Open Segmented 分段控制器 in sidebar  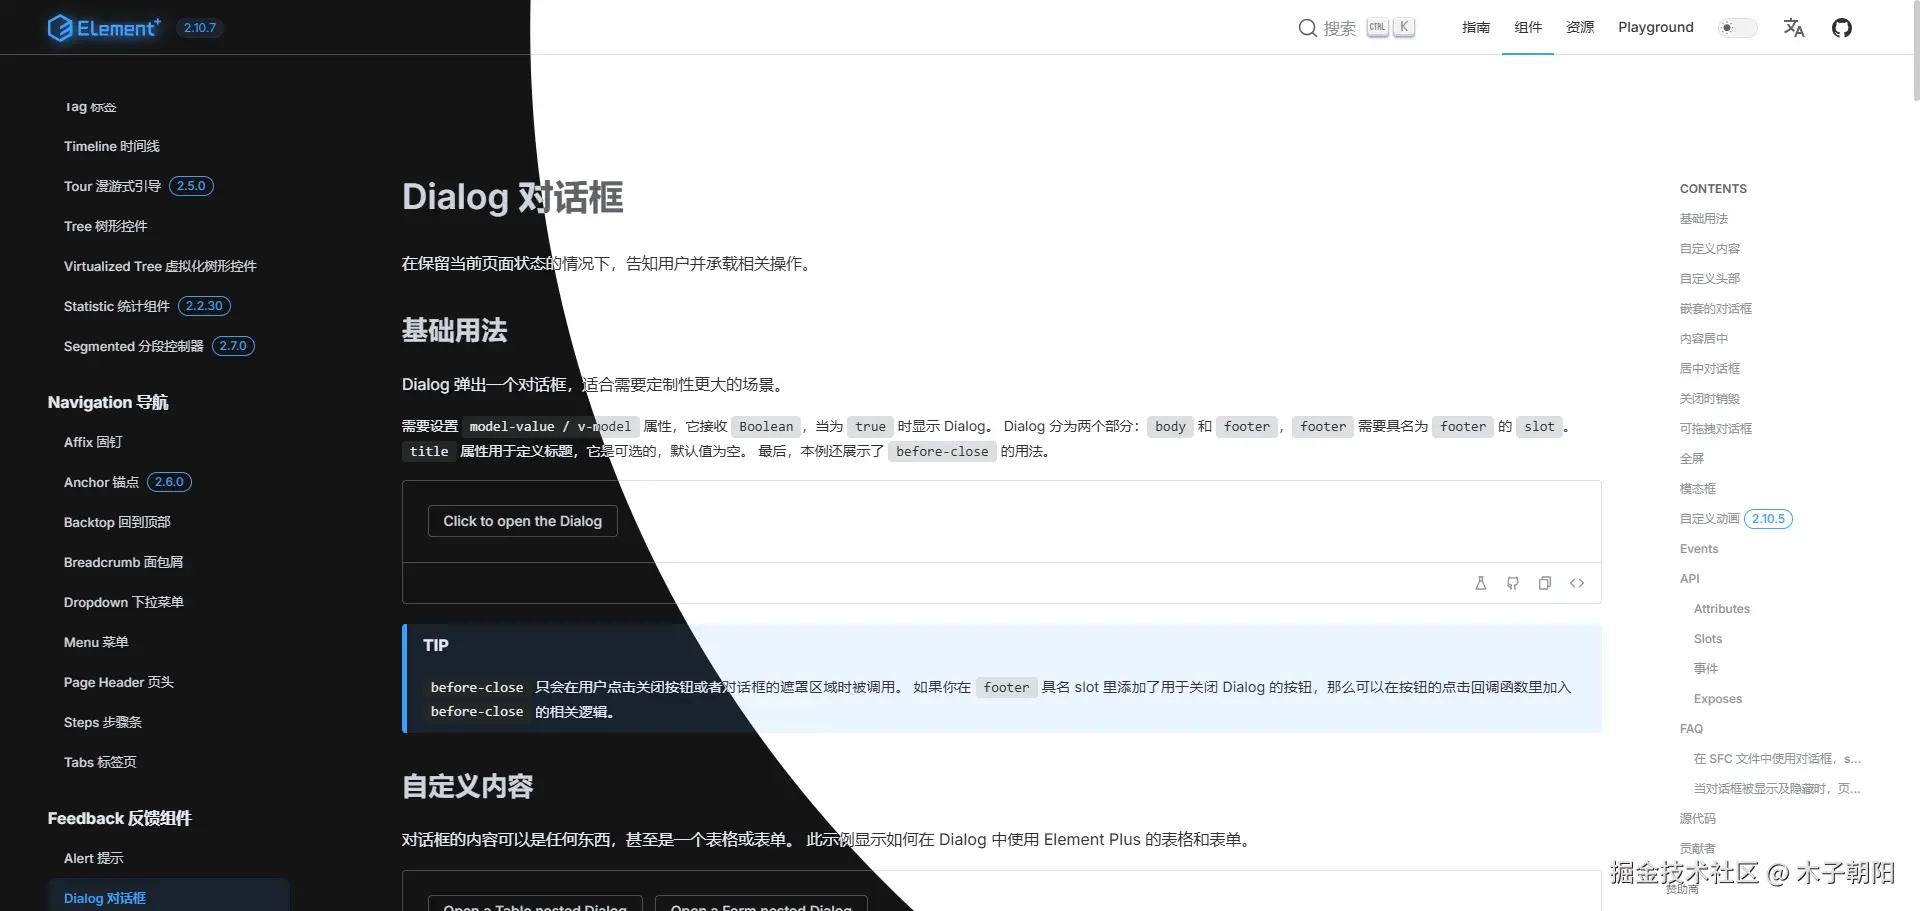click(x=159, y=346)
